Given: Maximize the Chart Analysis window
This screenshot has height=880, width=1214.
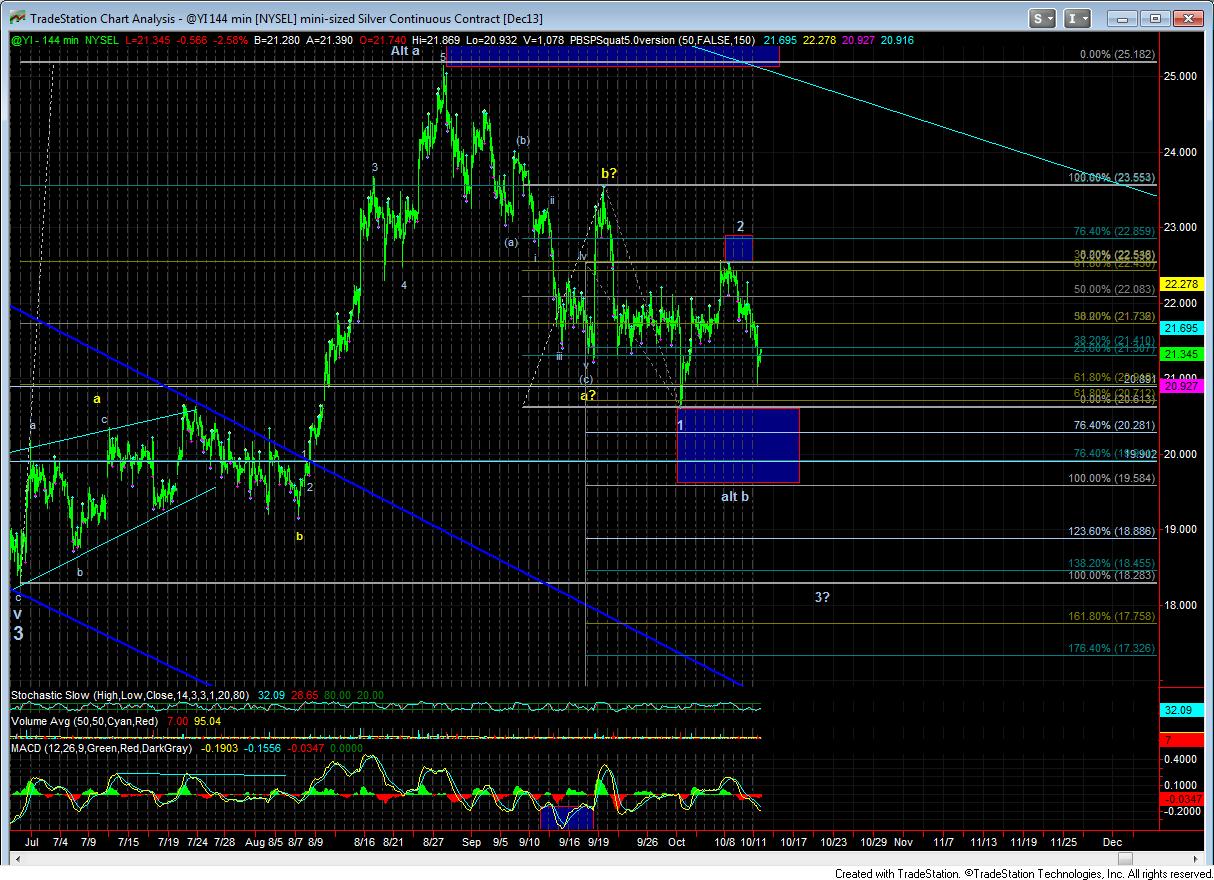Looking at the screenshot, I should [x=1155, y=18].
